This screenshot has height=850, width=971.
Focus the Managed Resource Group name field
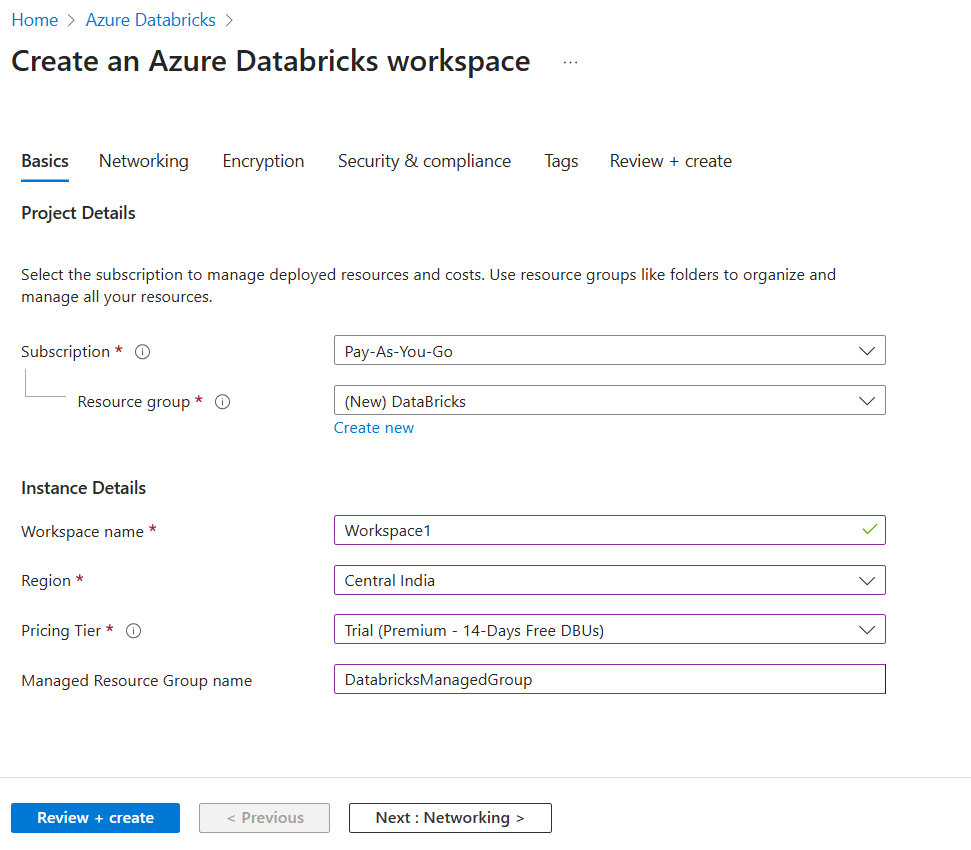[609, 679]
